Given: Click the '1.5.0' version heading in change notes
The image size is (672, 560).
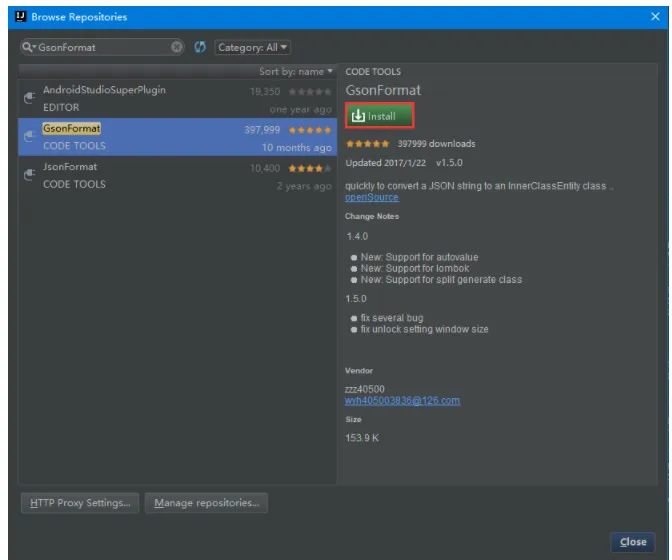Looking at the screenshot, I should [356, 299].
